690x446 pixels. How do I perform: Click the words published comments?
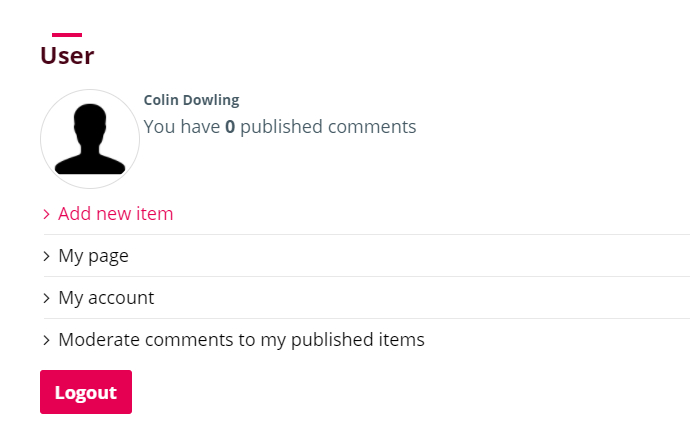tap(328, 127)
